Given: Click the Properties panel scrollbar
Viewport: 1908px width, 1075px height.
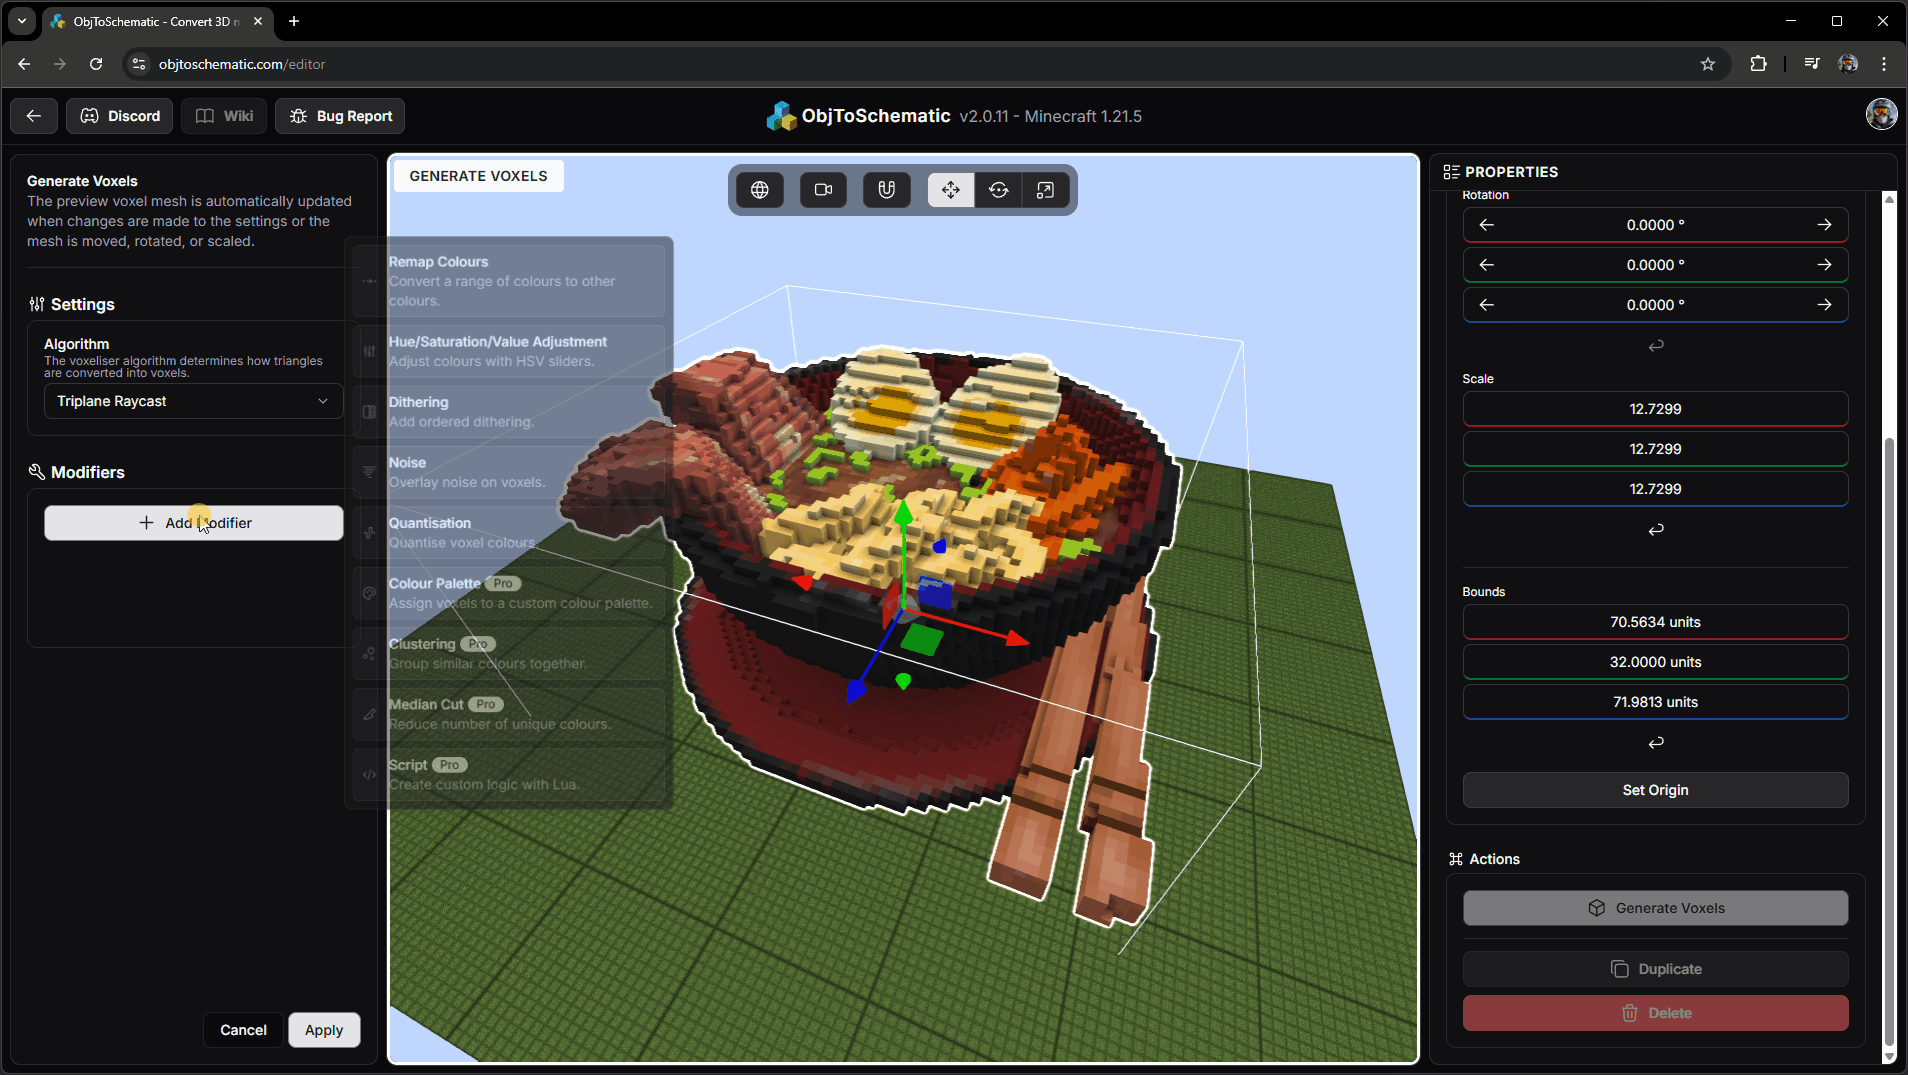Looking at the screenshot, I should click(1888, 740).
